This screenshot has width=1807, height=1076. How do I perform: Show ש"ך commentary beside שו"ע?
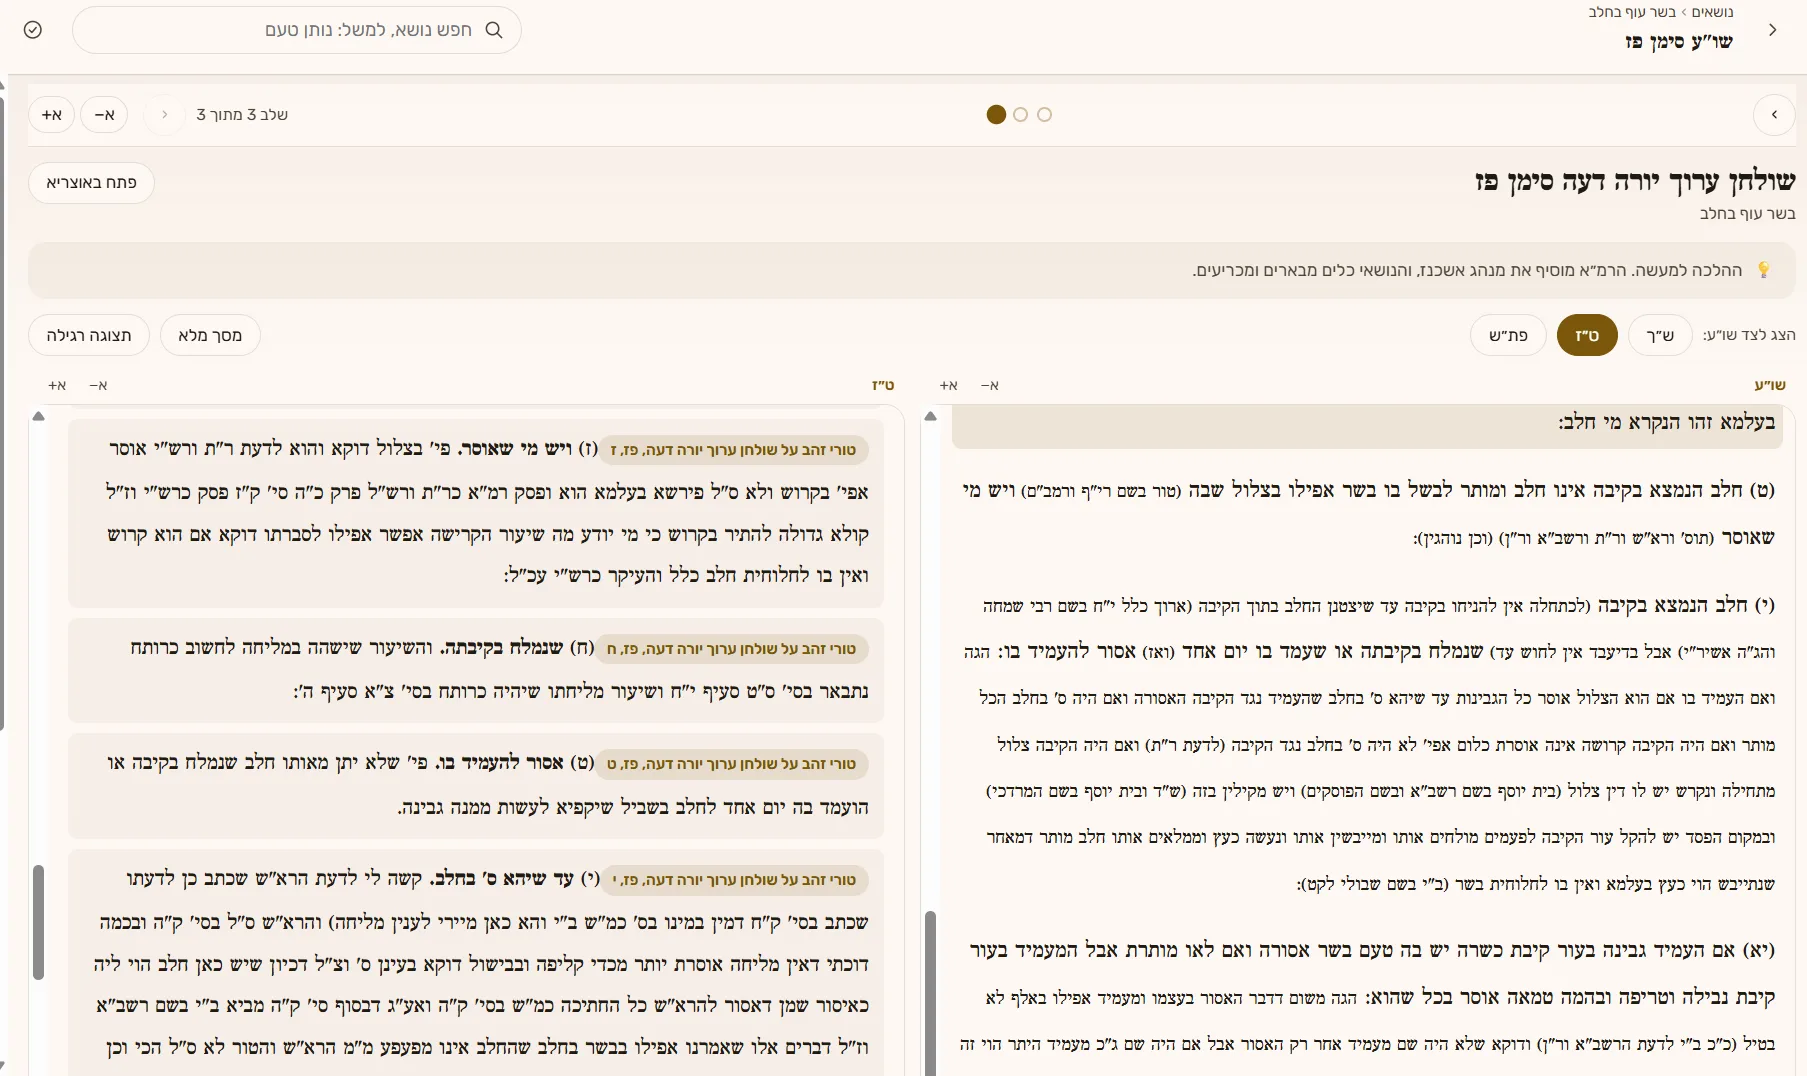coord(1660,335)
